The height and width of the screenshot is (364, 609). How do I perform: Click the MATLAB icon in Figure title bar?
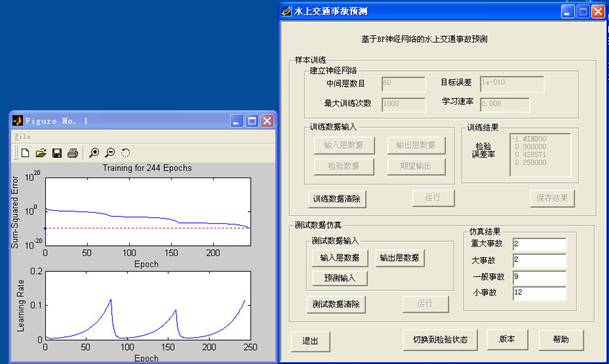[x=17, y=121]
